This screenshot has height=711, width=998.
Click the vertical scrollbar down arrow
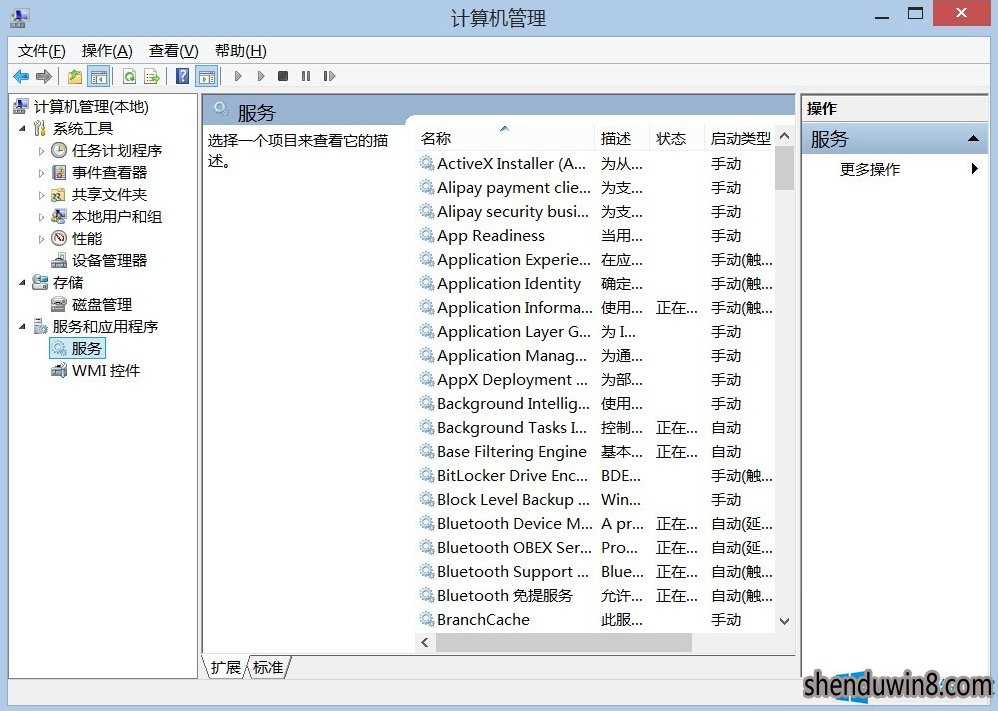coord(785,621)
